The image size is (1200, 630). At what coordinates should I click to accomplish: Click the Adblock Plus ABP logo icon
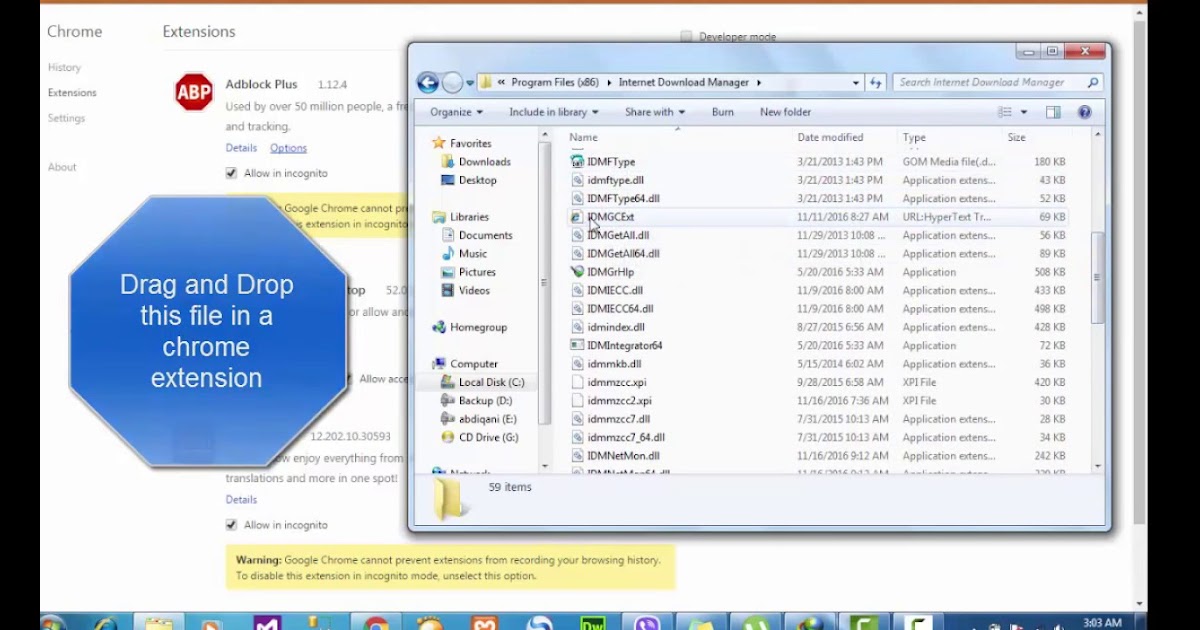click(x=193, y=93)
